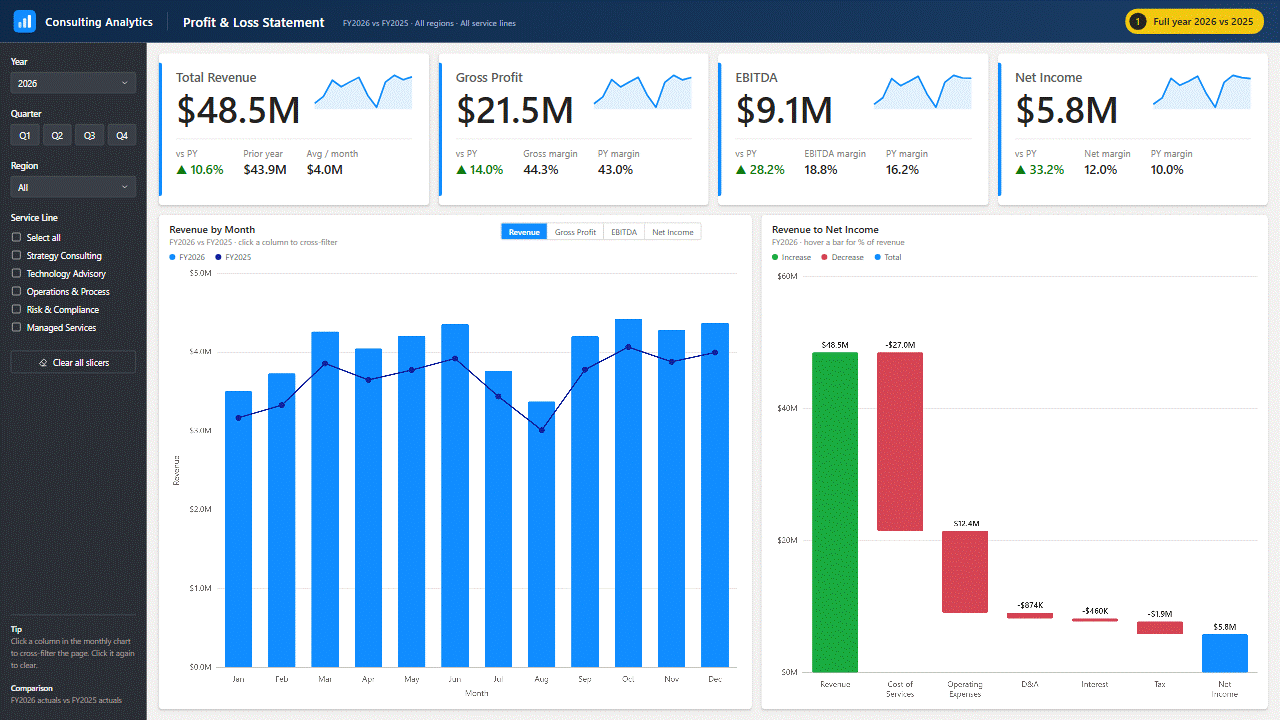Click the FY2026 legend color dot
This screenshot has width=1280, height=720.
[173, 257]
